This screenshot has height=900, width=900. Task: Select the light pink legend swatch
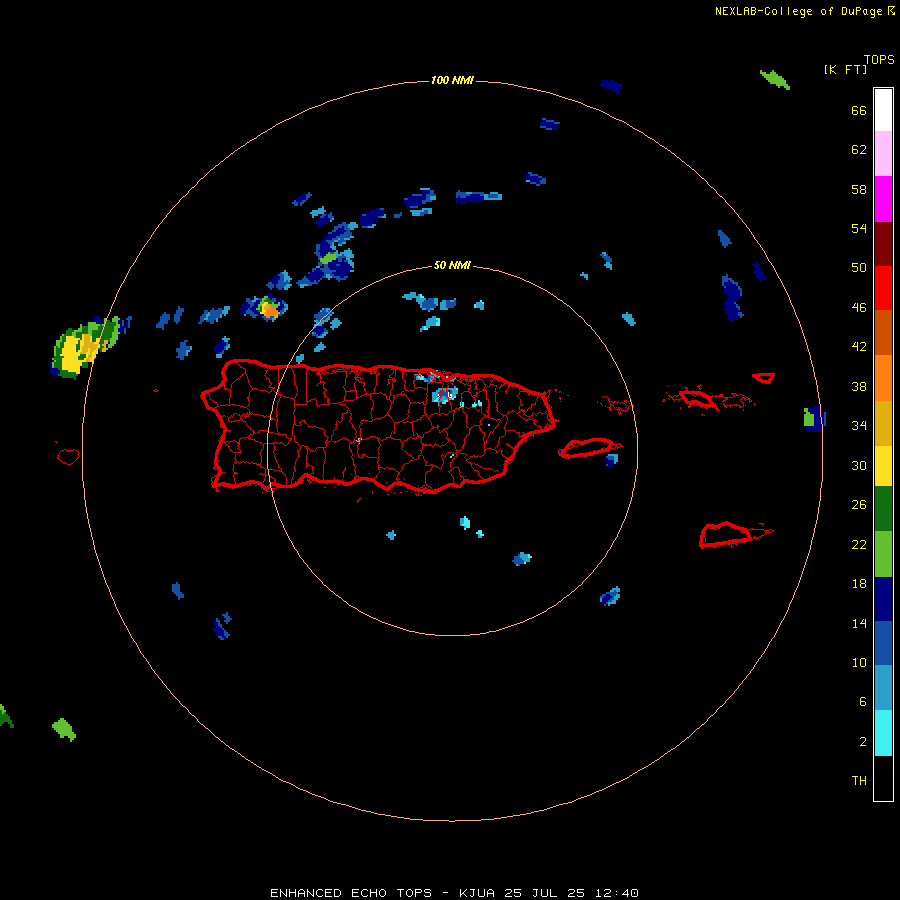883,154
